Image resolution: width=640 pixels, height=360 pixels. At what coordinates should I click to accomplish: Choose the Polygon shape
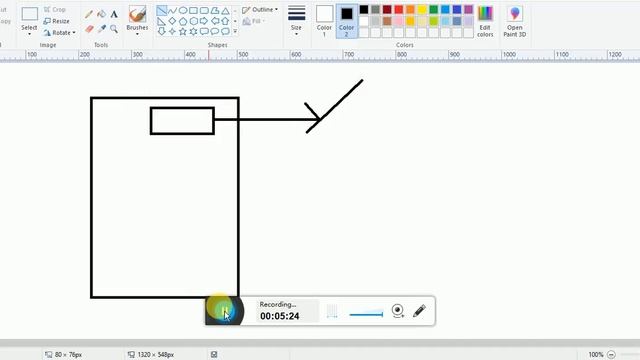tap(215, 11)
